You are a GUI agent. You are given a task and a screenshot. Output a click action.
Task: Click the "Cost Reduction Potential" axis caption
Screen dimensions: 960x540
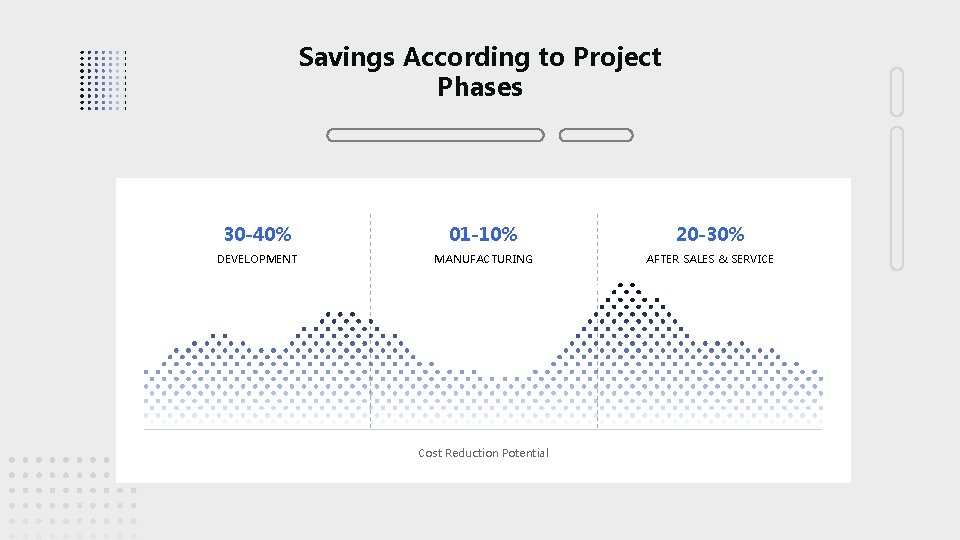coord(483,453)
